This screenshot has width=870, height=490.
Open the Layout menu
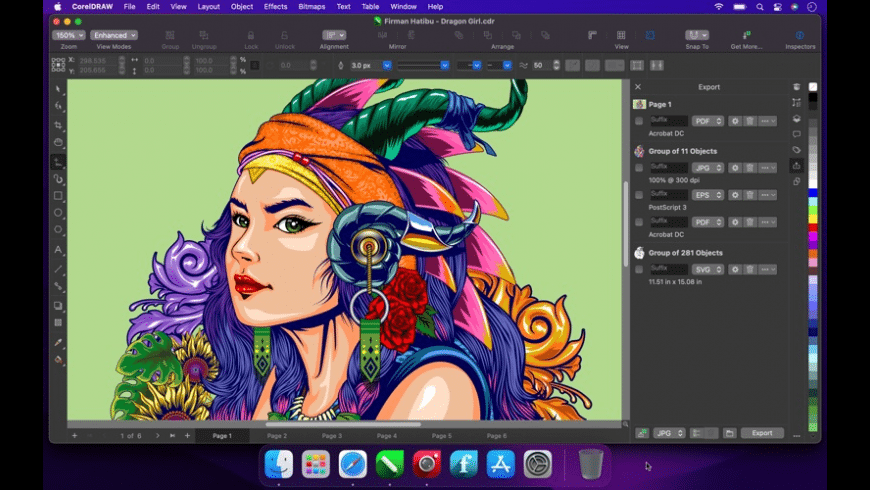tap(209, 7)
